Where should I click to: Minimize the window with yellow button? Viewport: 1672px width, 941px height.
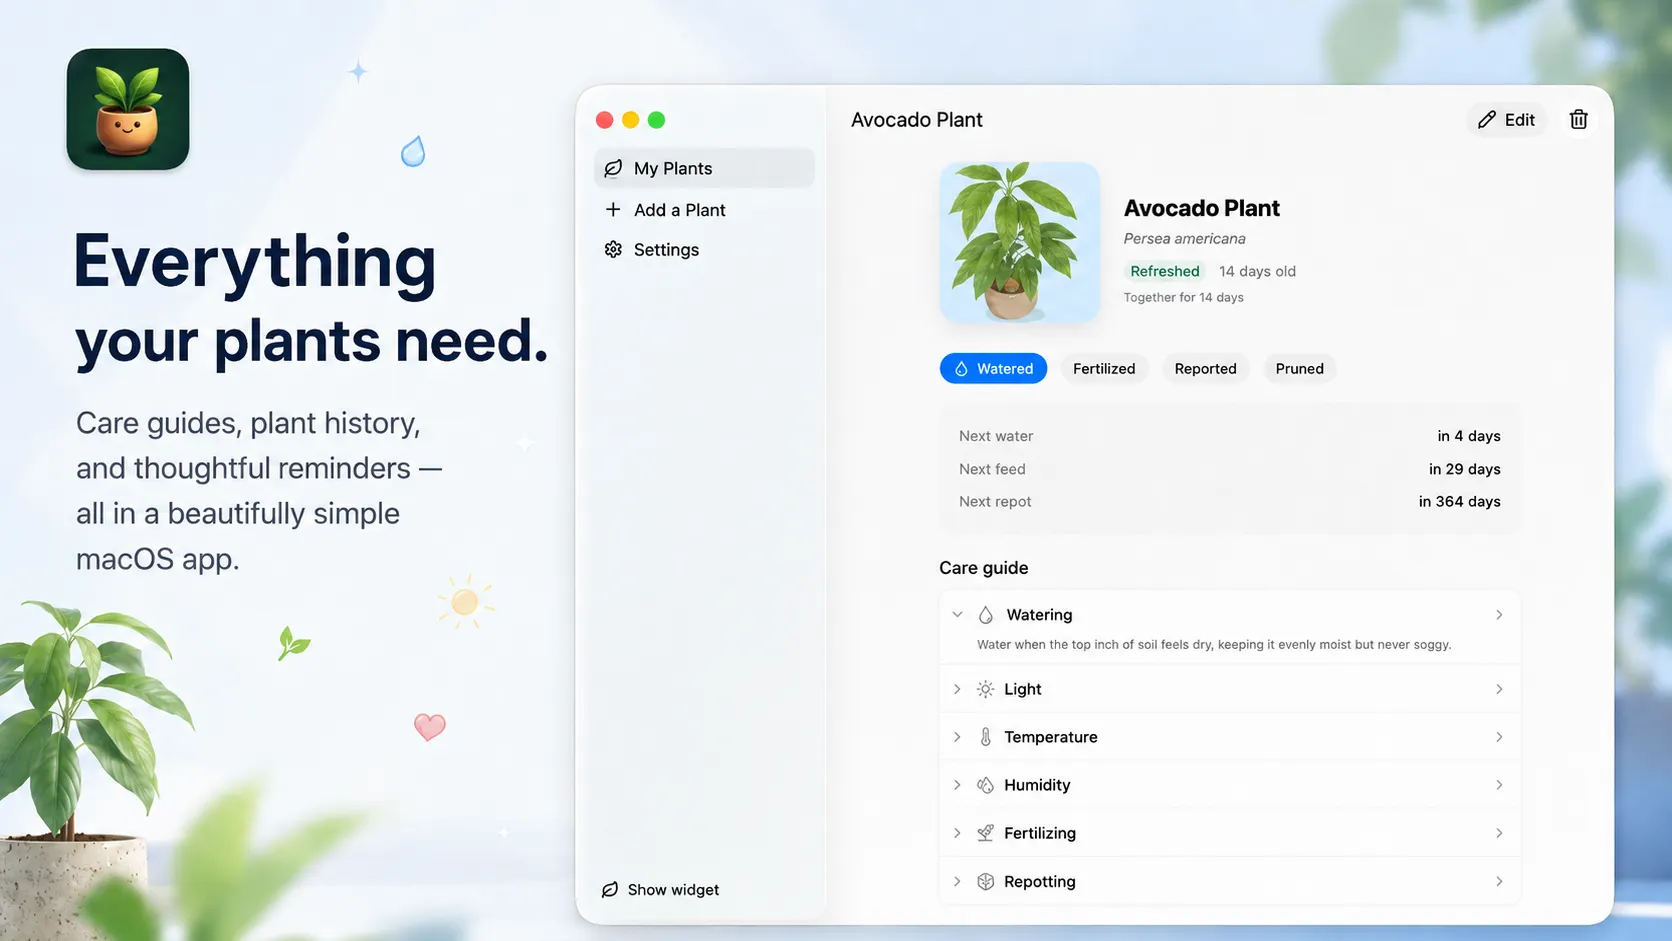coord(631,120)
